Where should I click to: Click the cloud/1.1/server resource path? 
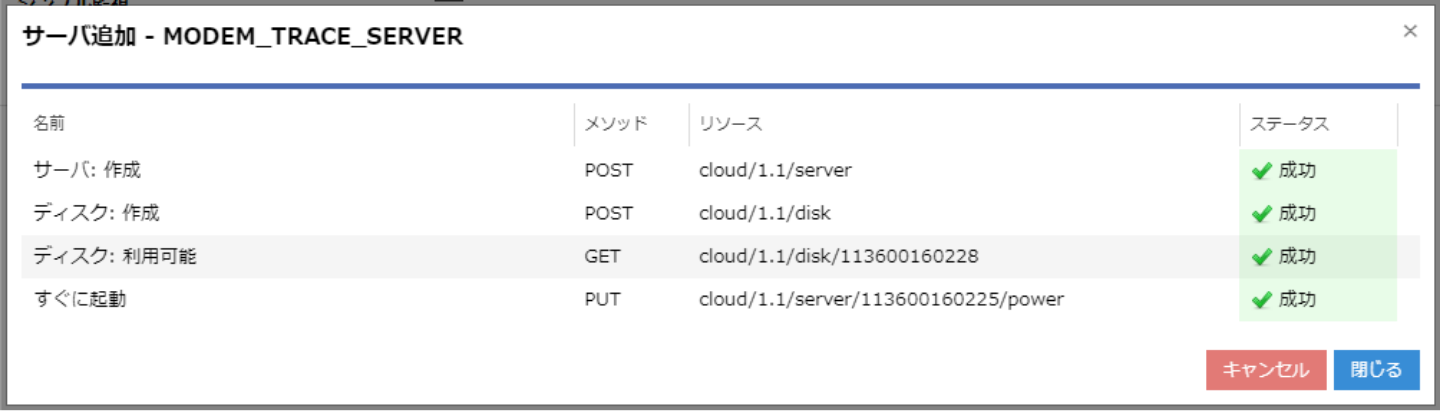tap(775, 171)
